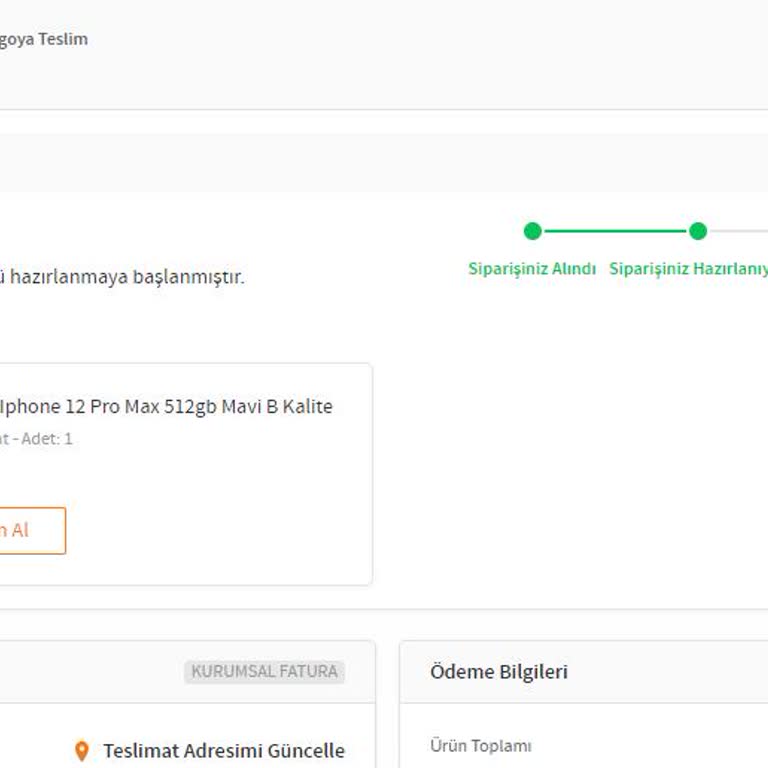Image resolution: width=768 pixels, height=768 pixels.
Task: Click the orange-outlined Al button
Action: pos(32,530)
